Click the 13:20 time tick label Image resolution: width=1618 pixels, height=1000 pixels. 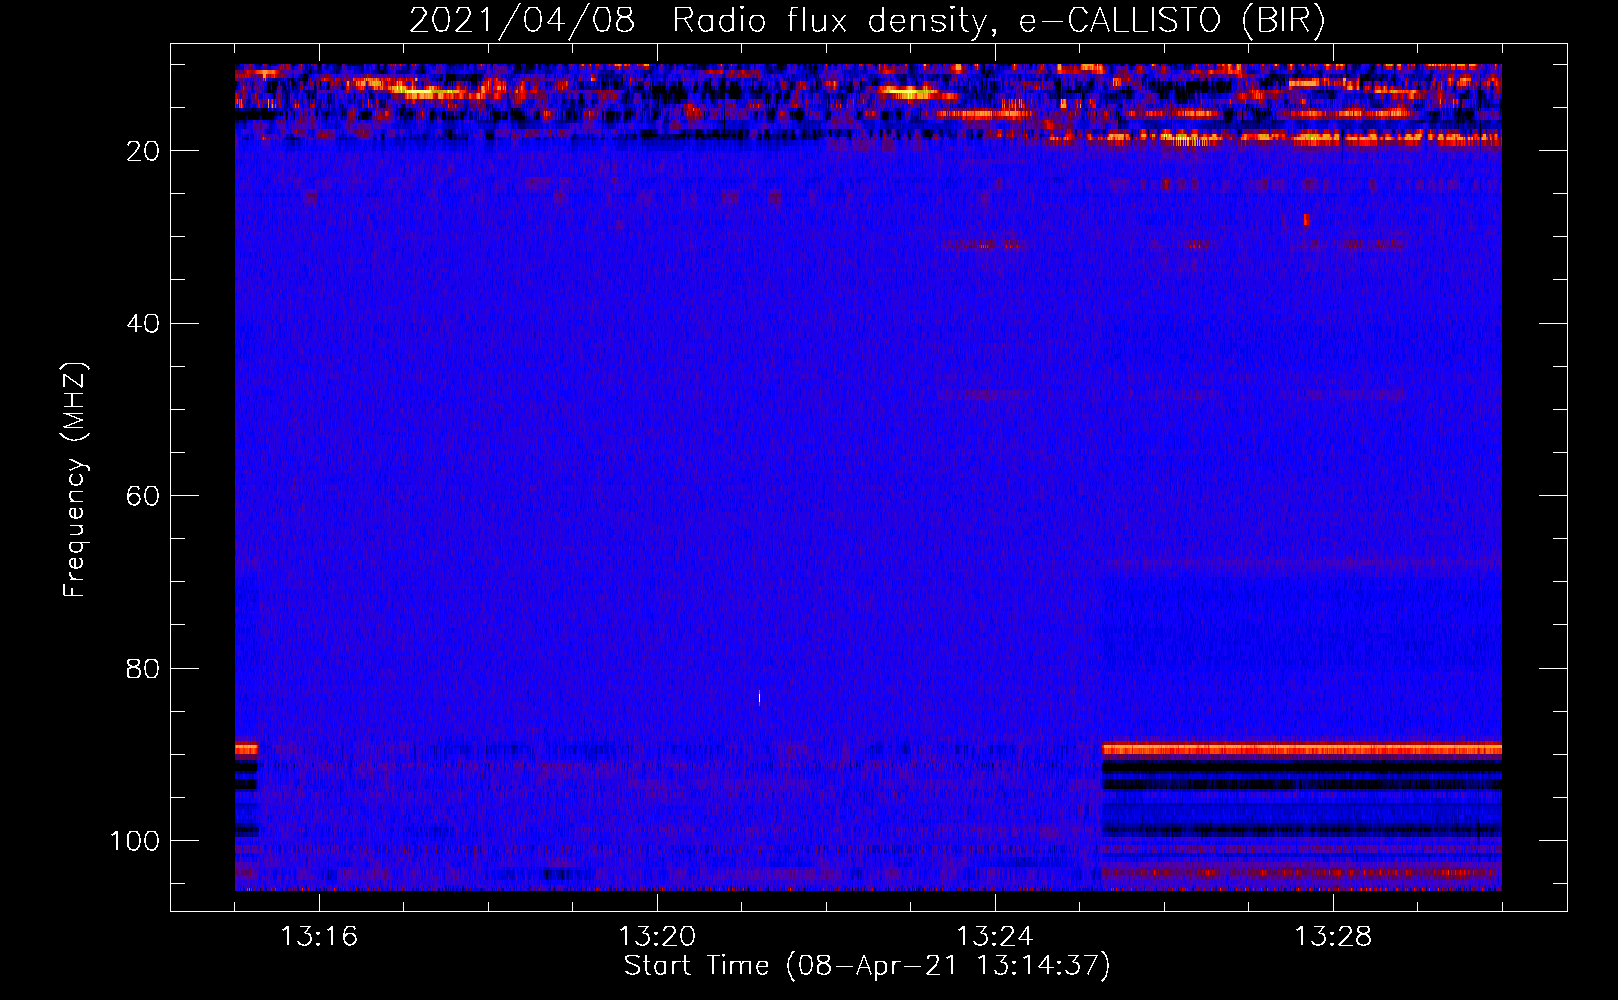657,937
